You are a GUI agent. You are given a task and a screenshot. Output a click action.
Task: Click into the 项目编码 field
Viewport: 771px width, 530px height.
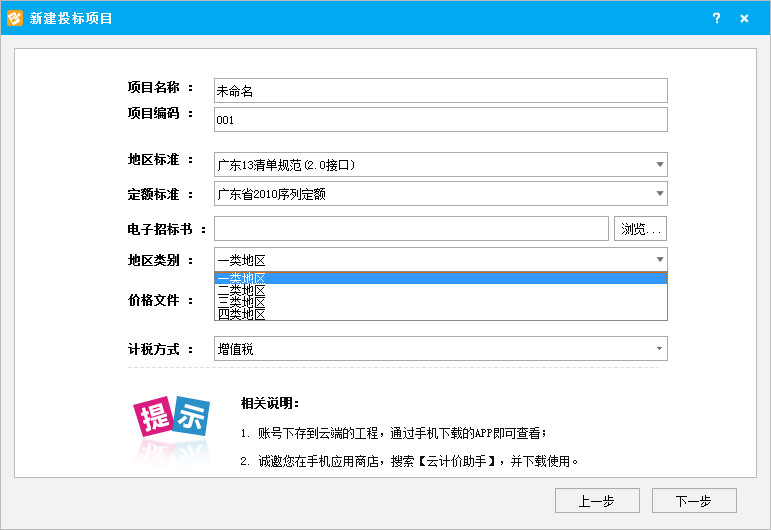[440, 120]
